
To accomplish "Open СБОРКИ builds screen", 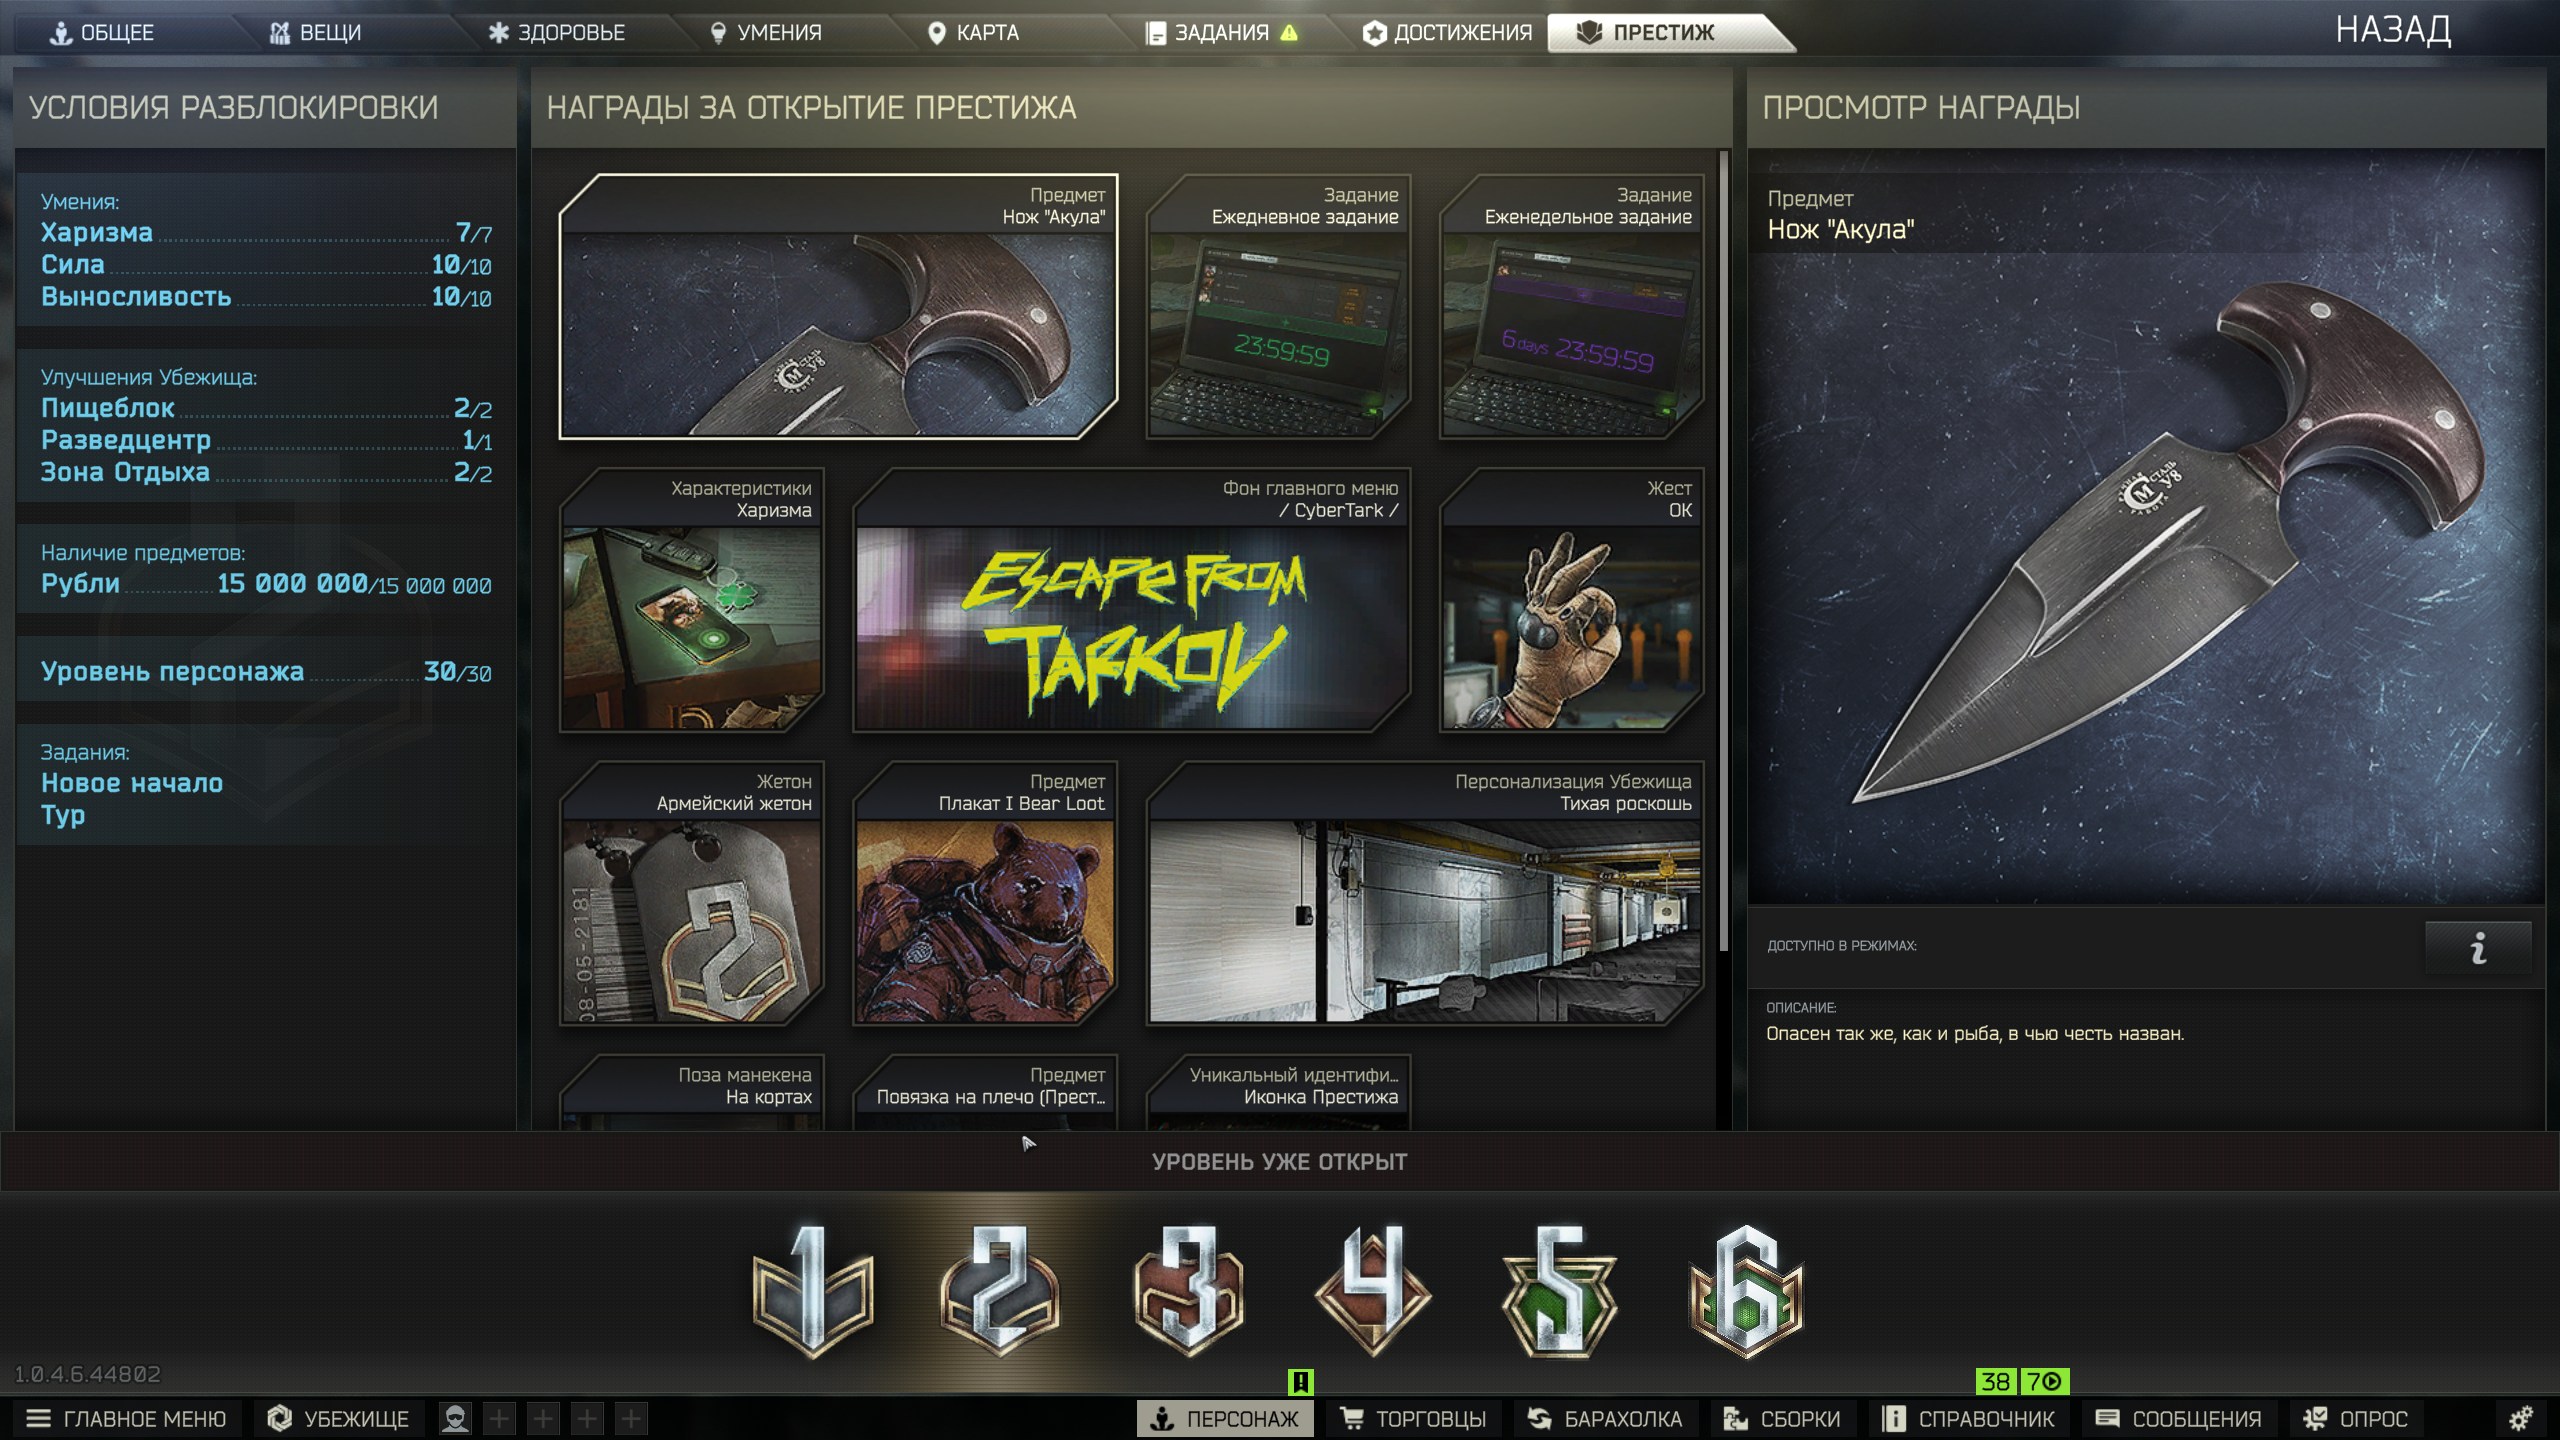I will click(1781, 1418).
